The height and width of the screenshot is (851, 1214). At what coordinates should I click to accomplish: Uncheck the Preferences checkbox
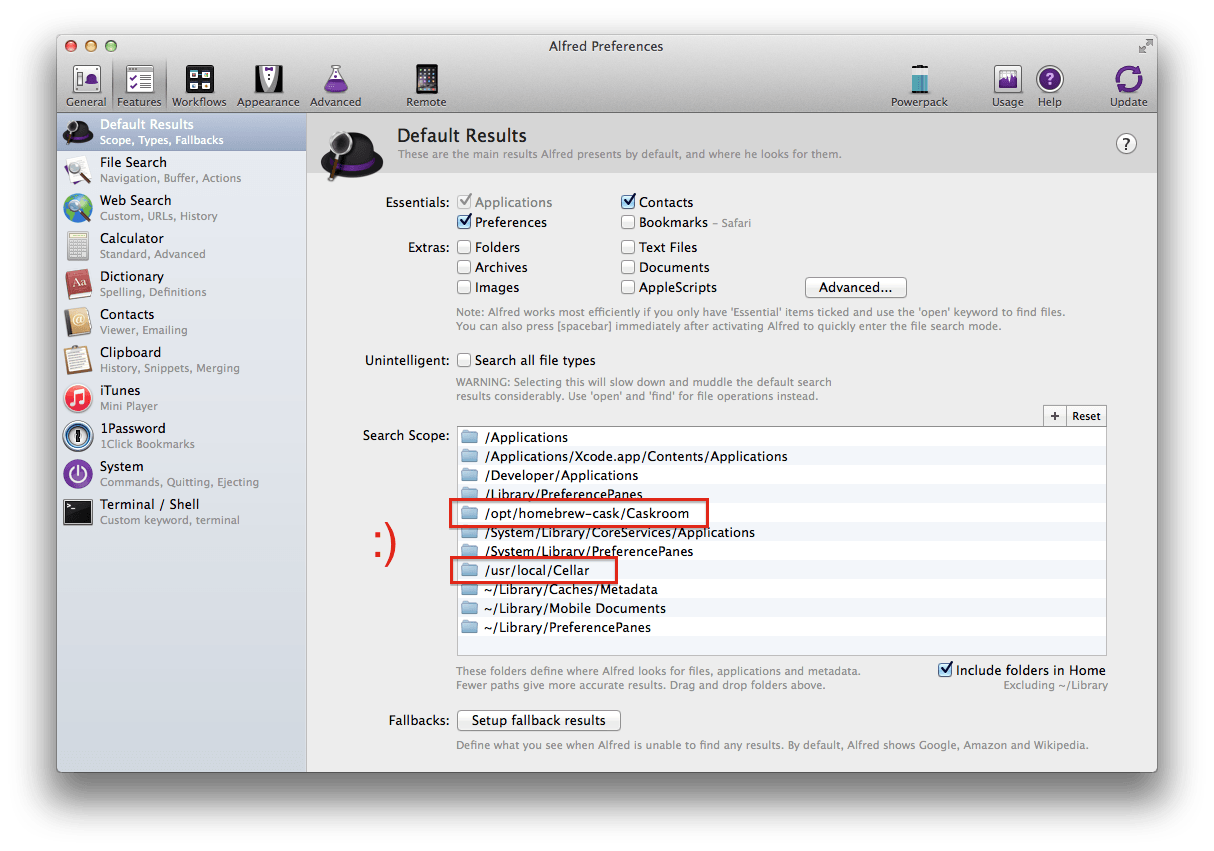click(x=464, y=222)
